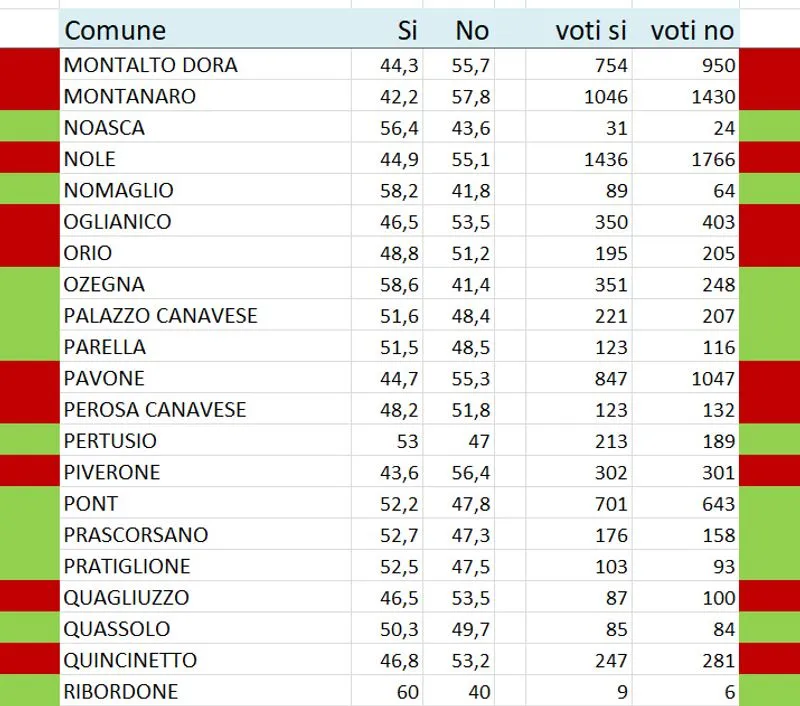This screenshot has width=800, height=706.
Task: Select the green cell left of NOASCA
Action: (x=29, y=128)
